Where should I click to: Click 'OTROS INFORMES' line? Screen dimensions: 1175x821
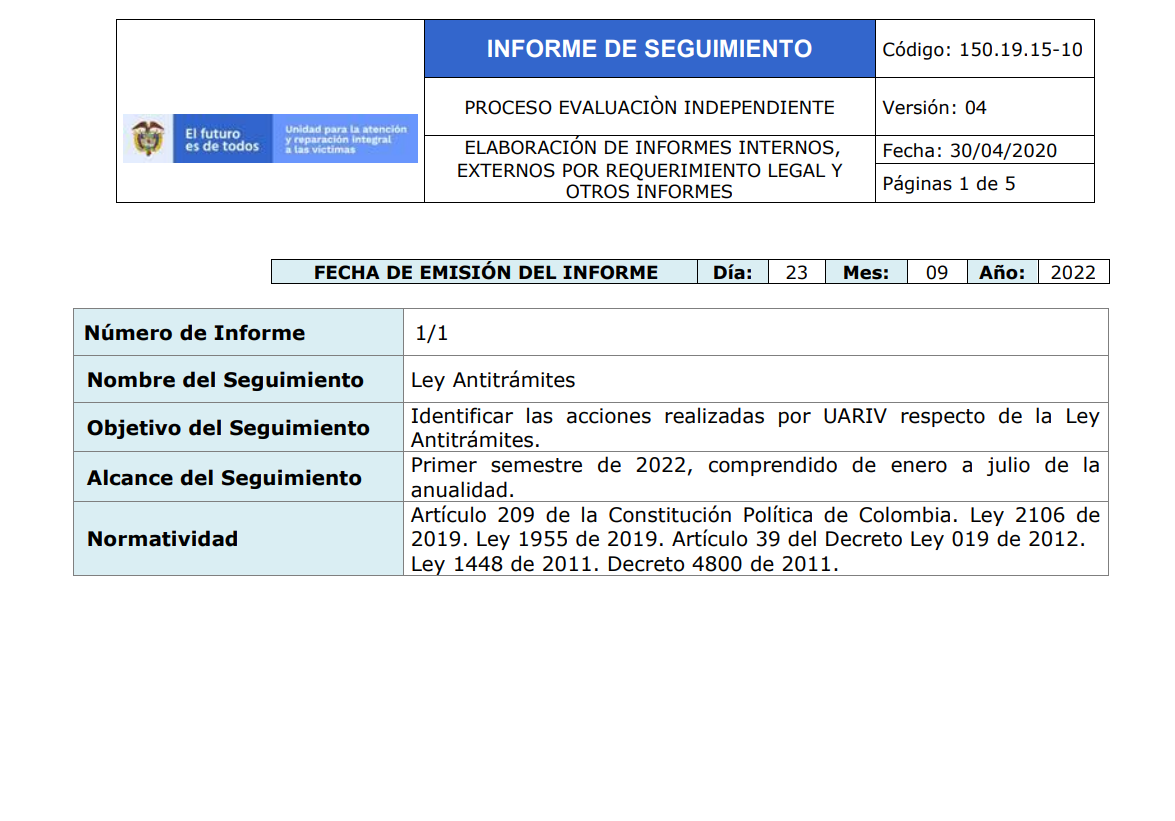[x=649, y=192]
